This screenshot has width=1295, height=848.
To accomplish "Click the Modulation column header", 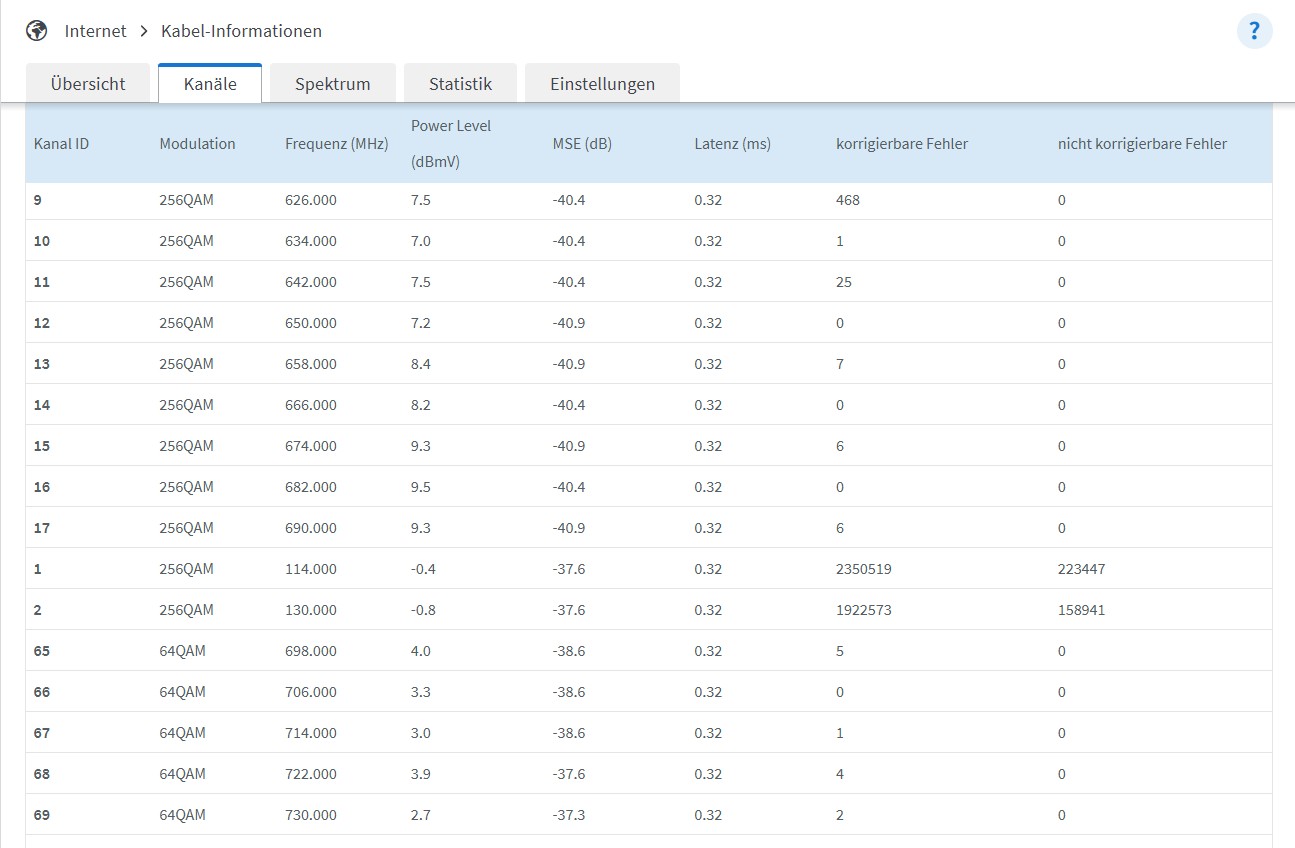I will tap(197, 144).
